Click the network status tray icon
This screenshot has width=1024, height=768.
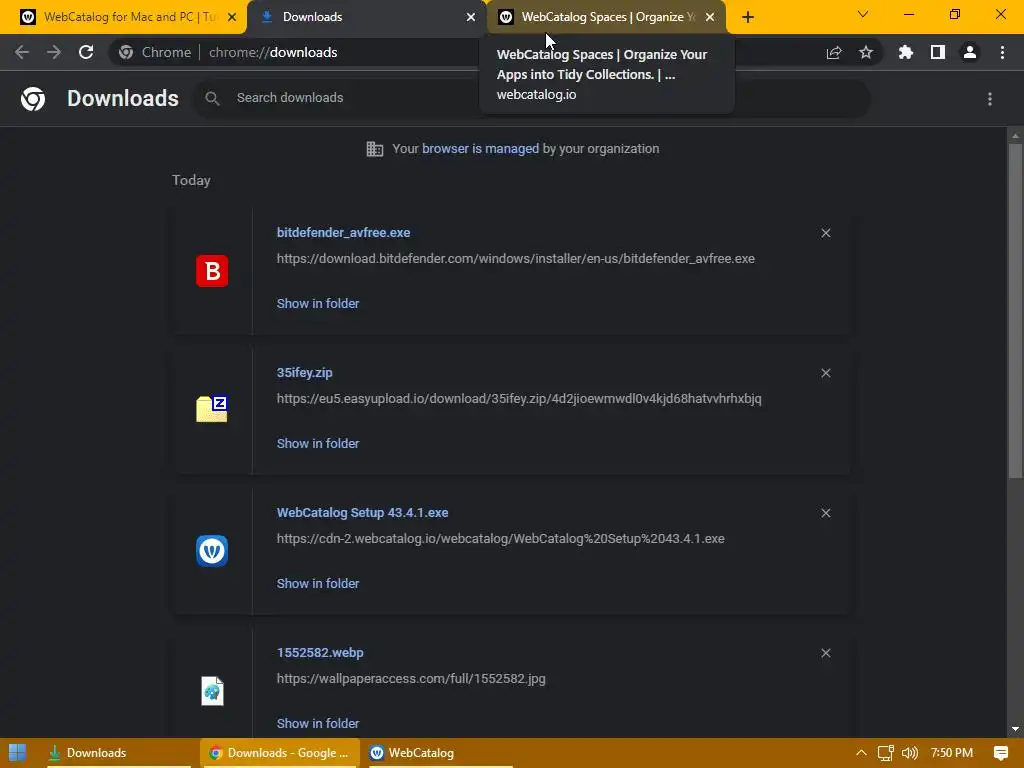[x=886, y=753]
